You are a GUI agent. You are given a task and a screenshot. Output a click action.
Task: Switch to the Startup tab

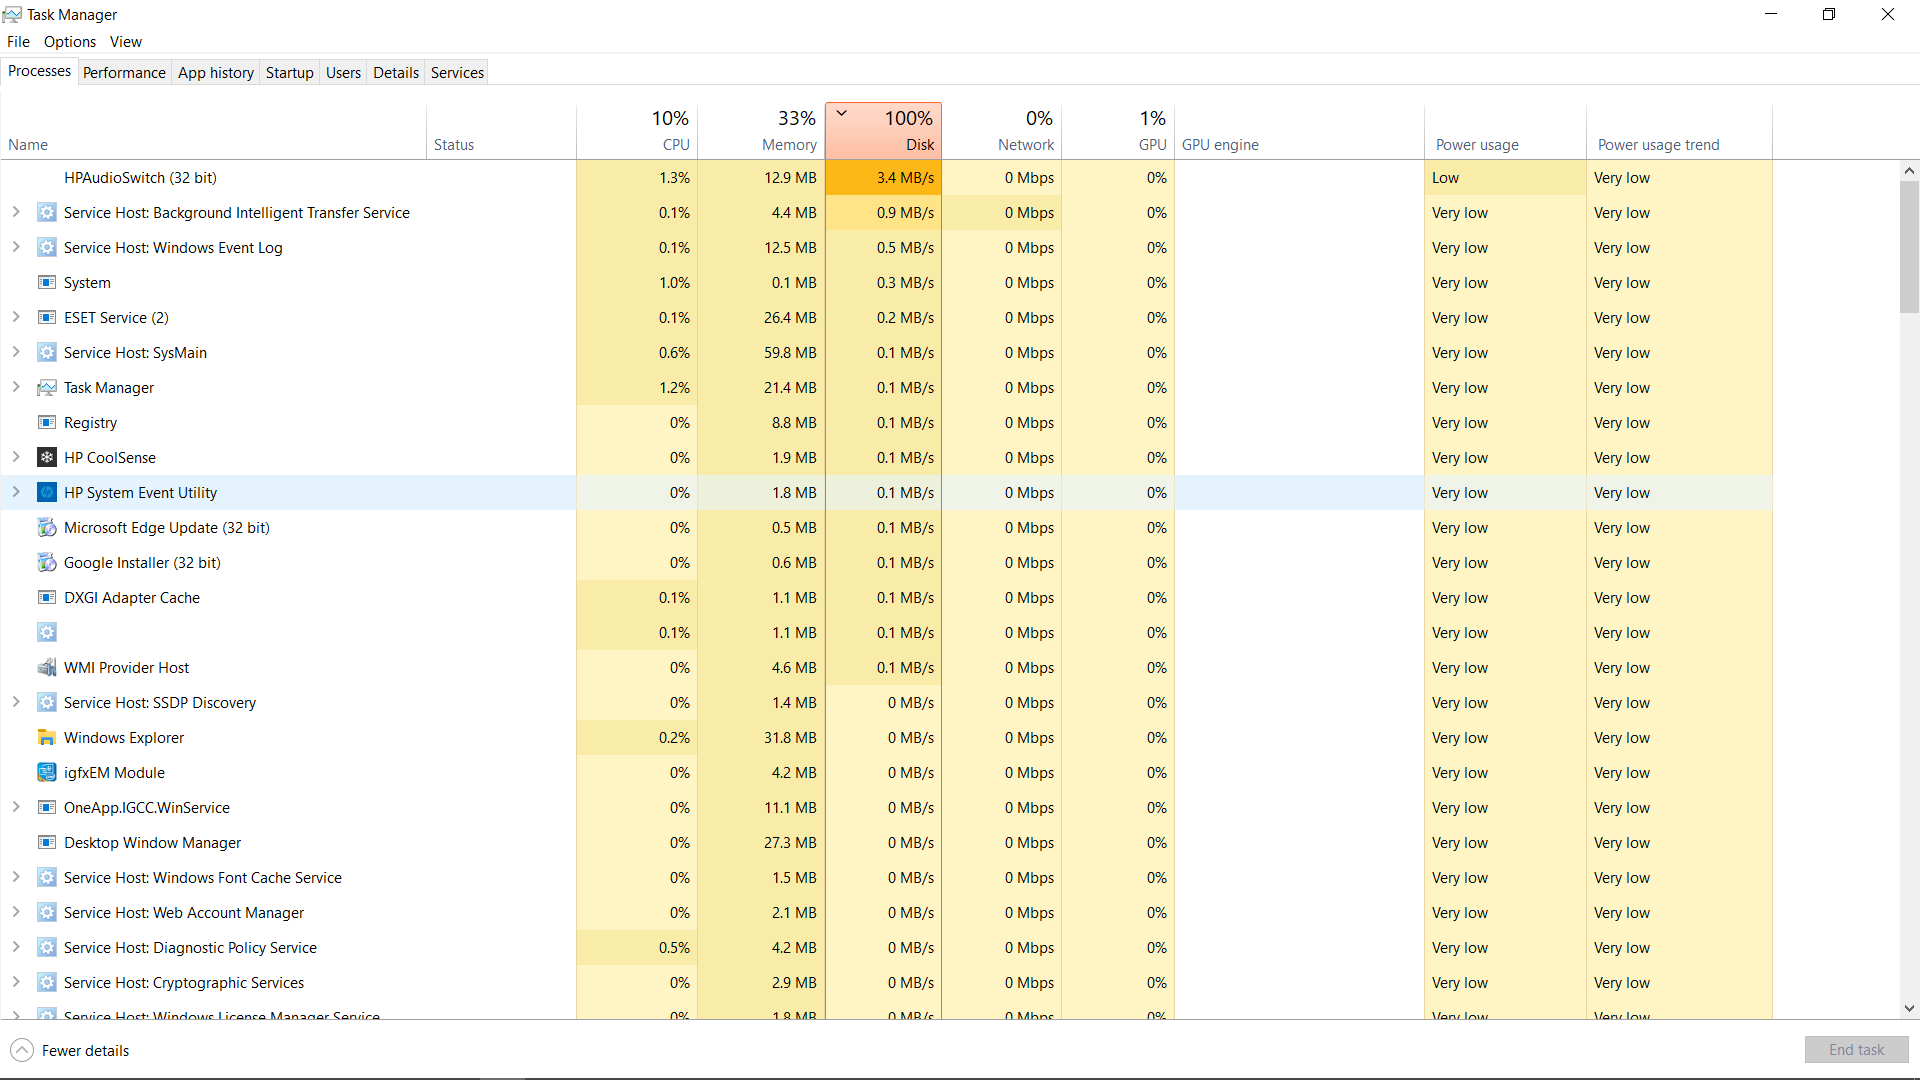(290, 73)
